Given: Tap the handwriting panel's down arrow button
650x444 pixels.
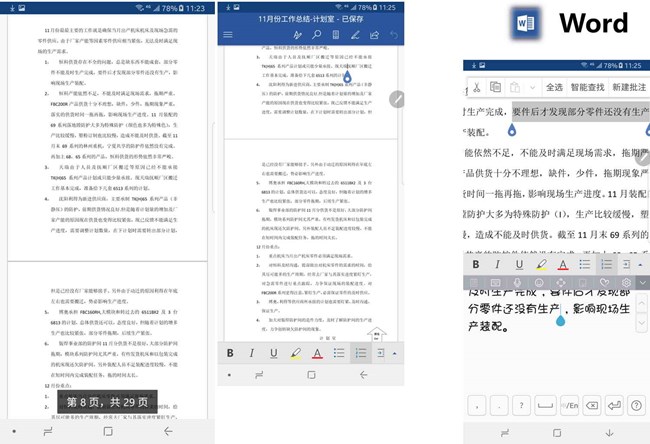Looking at the screenshot, I should click(x=641, y=323).
